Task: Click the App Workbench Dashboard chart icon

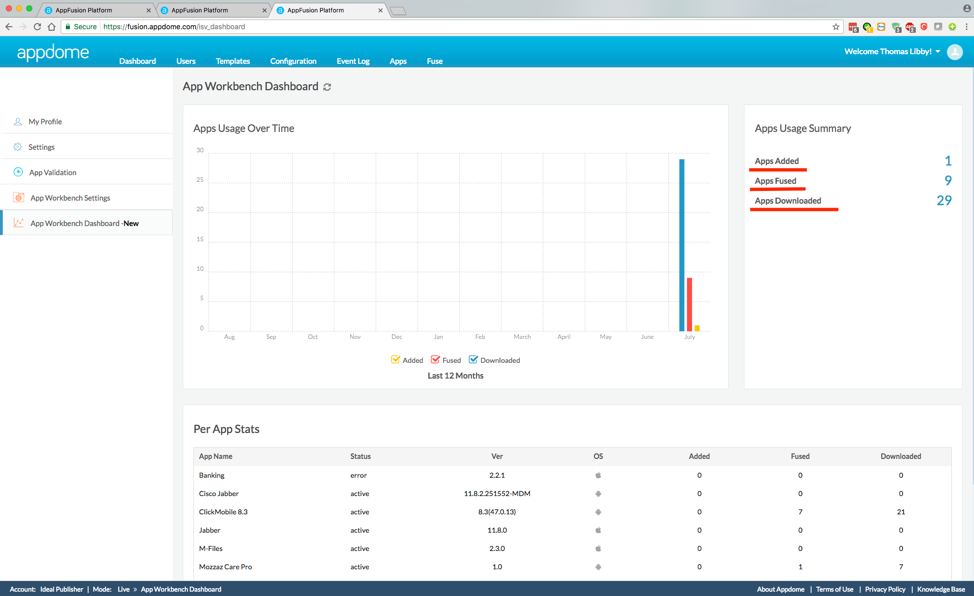Action: coord(19,222)
